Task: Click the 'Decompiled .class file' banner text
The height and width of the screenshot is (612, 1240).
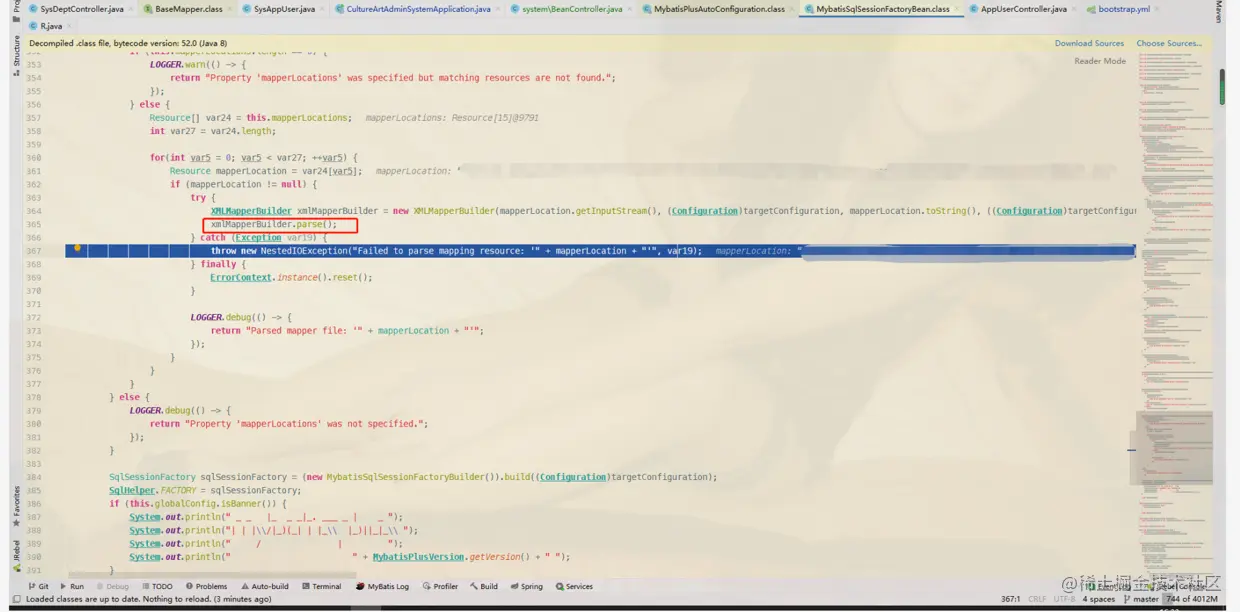Action: click(128, 43)
